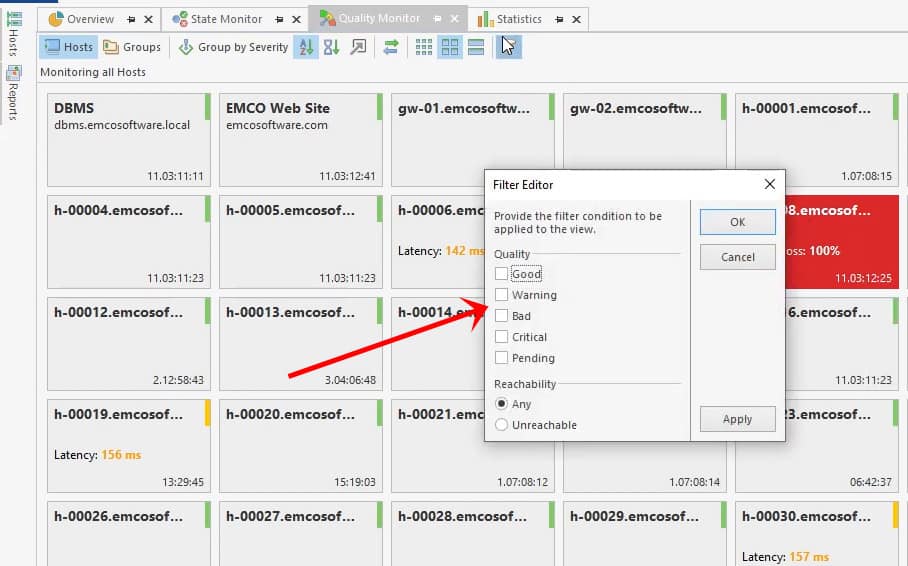Select the h-00013 host tile
This screenshot has height=566, width=908.
coord(301,344)
